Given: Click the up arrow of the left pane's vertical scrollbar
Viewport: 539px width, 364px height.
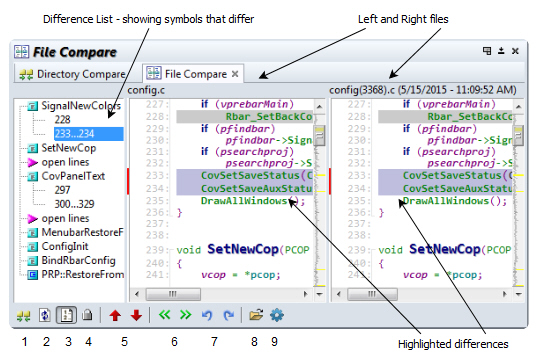Looking at the screenshot, I should click(319, 107).
